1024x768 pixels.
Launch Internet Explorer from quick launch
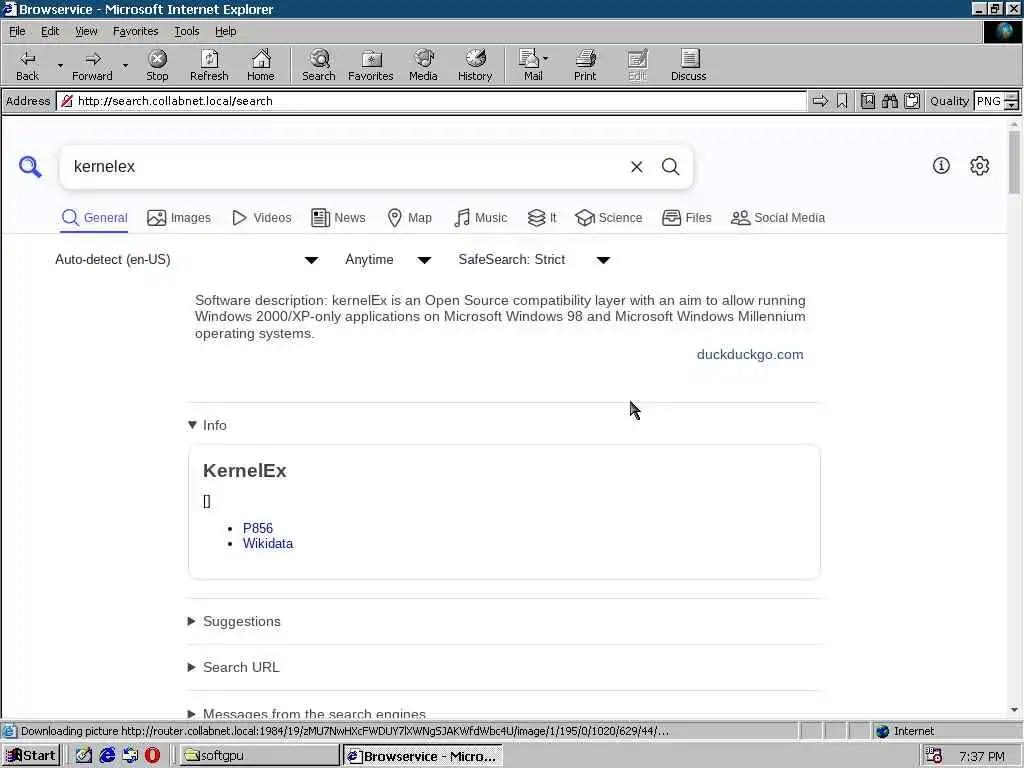[107, 756]
